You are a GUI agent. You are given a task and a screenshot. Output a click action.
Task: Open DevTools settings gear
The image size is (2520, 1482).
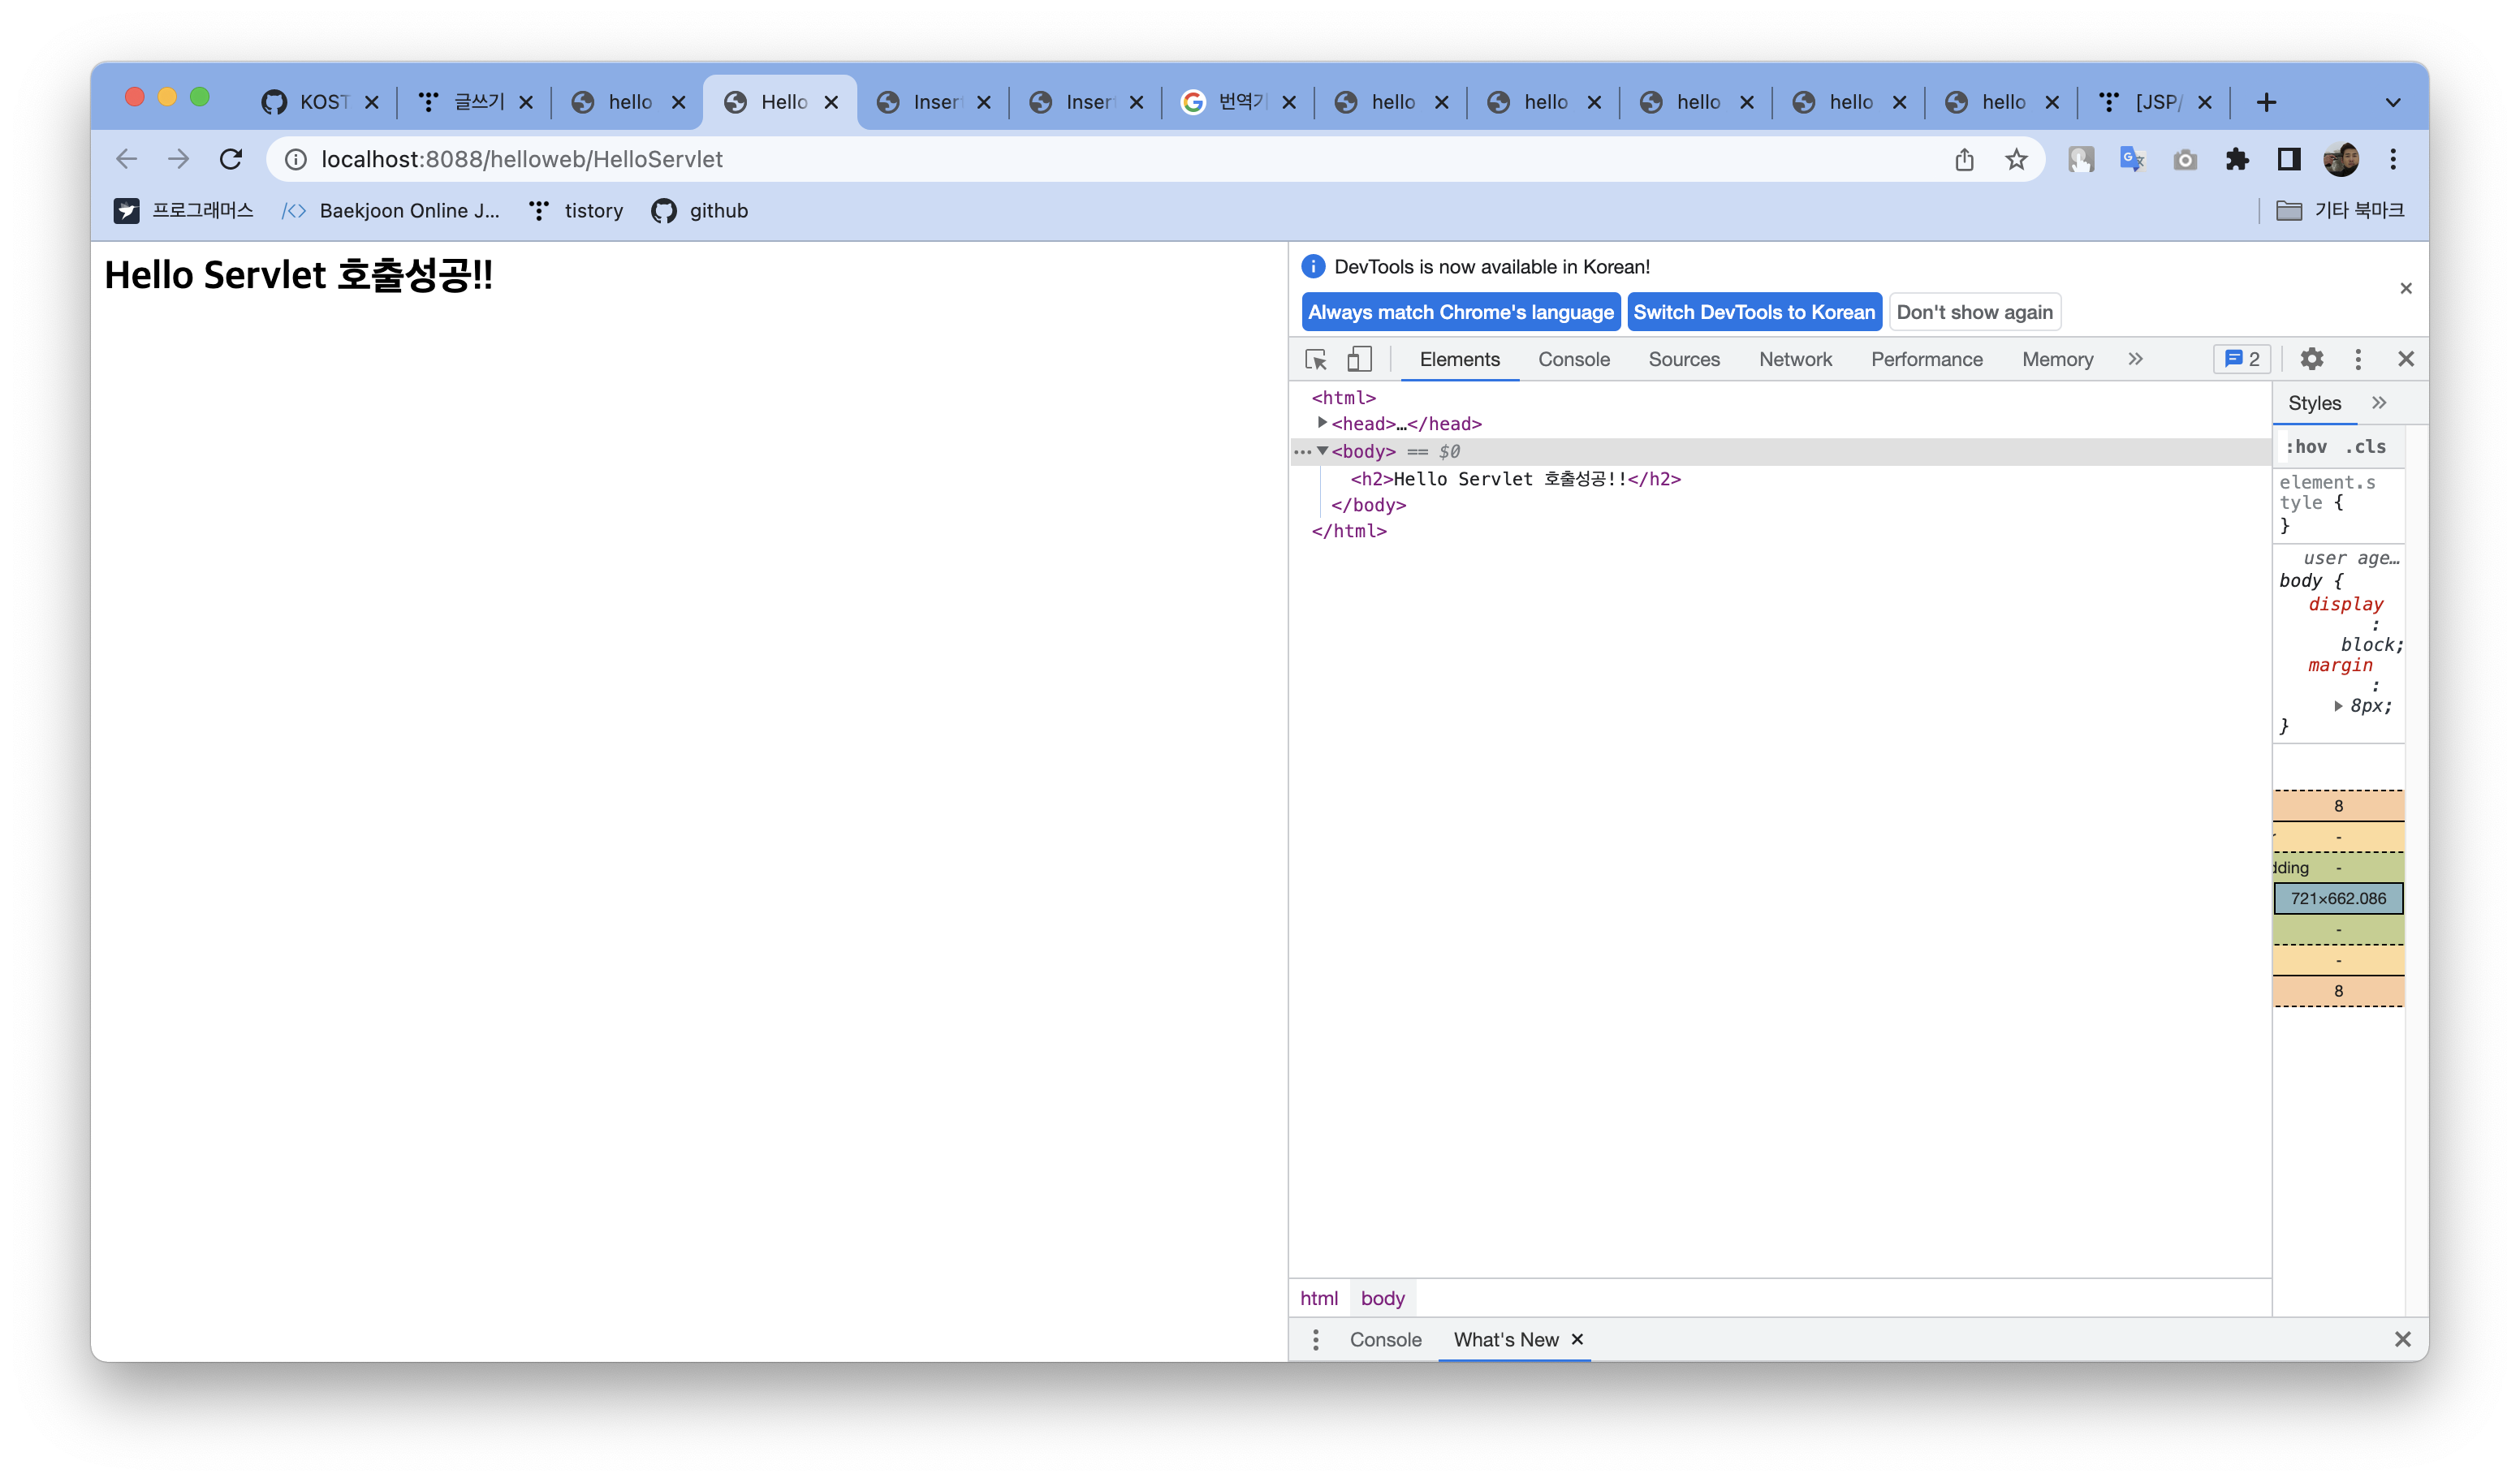pos(2311,359)
